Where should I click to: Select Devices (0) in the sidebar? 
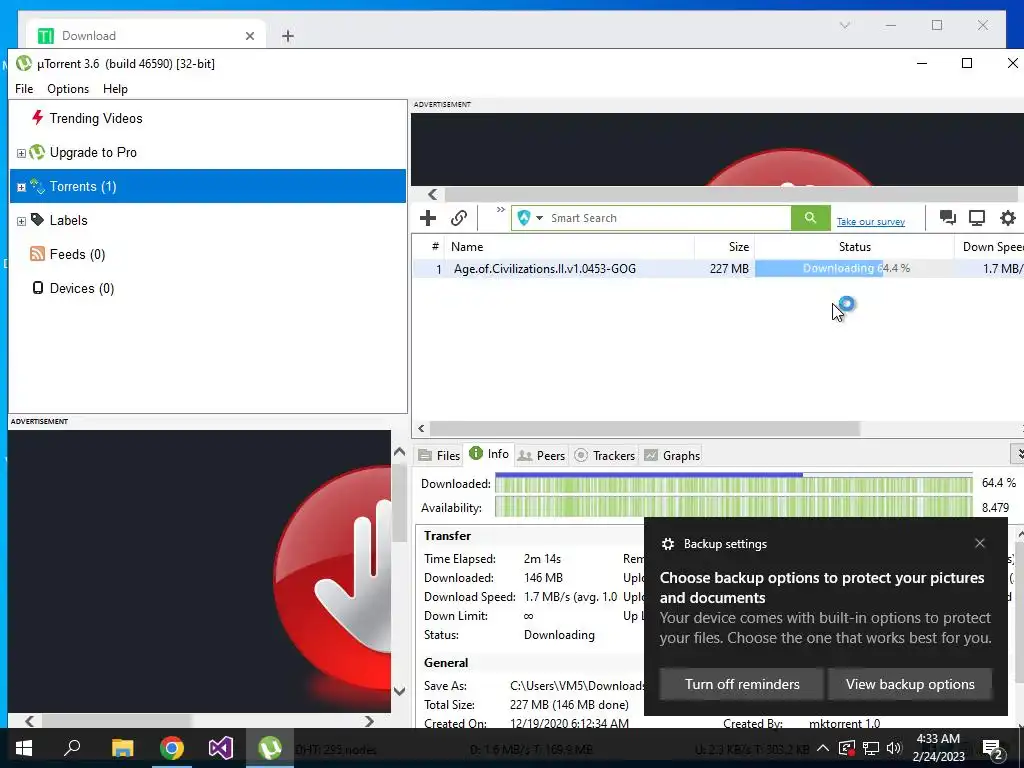82,288
